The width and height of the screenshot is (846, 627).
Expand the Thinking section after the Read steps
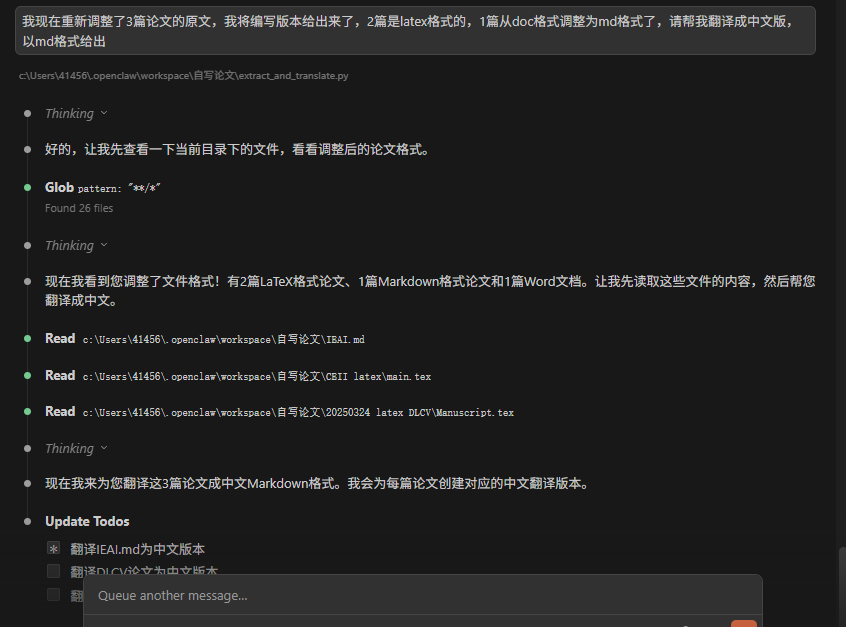coord(104,448)
